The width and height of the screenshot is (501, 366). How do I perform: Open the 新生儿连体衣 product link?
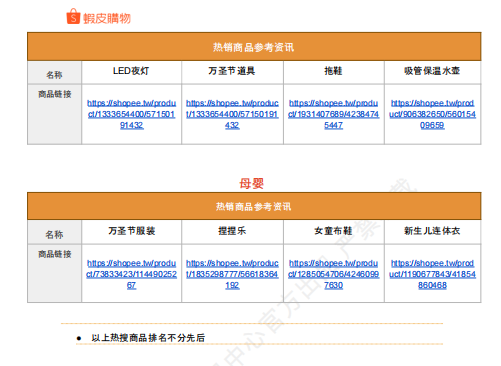[x=432, y=274]
